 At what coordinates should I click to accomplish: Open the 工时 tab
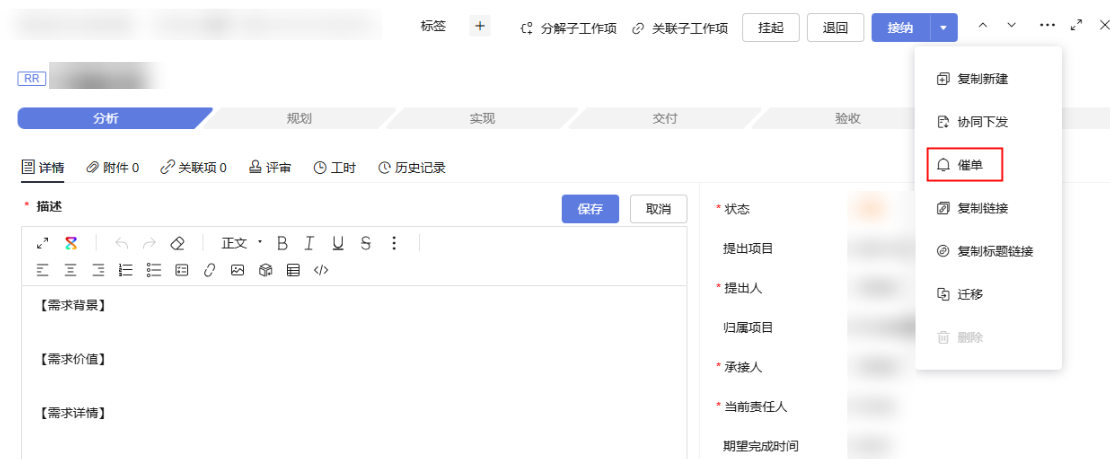[334, 168]
